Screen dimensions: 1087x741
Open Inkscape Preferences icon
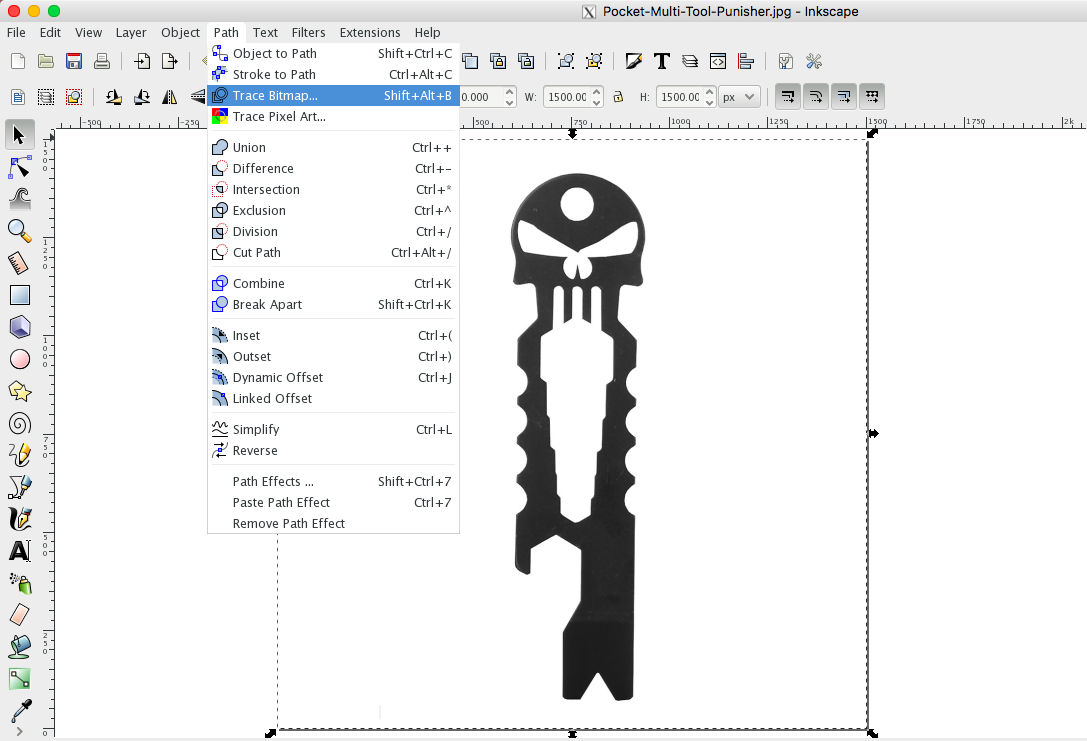pos(814,61)
